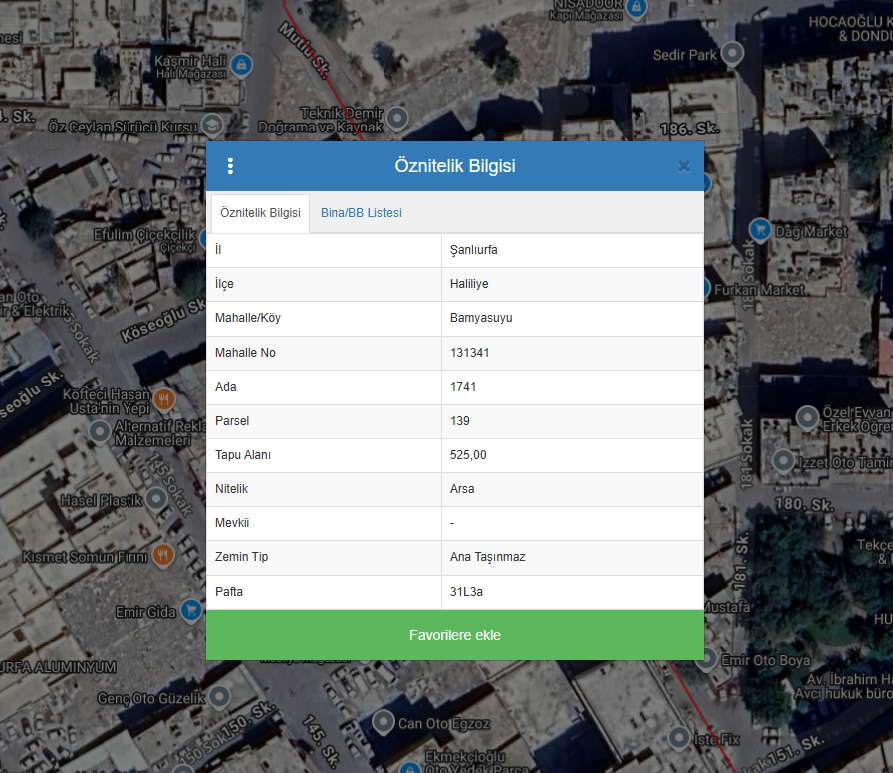The width and height of the screenshot is (893, 773).
Task: Click Köfteci Hasan Usta restaurant icon
Action: click(x=165, y=399)
